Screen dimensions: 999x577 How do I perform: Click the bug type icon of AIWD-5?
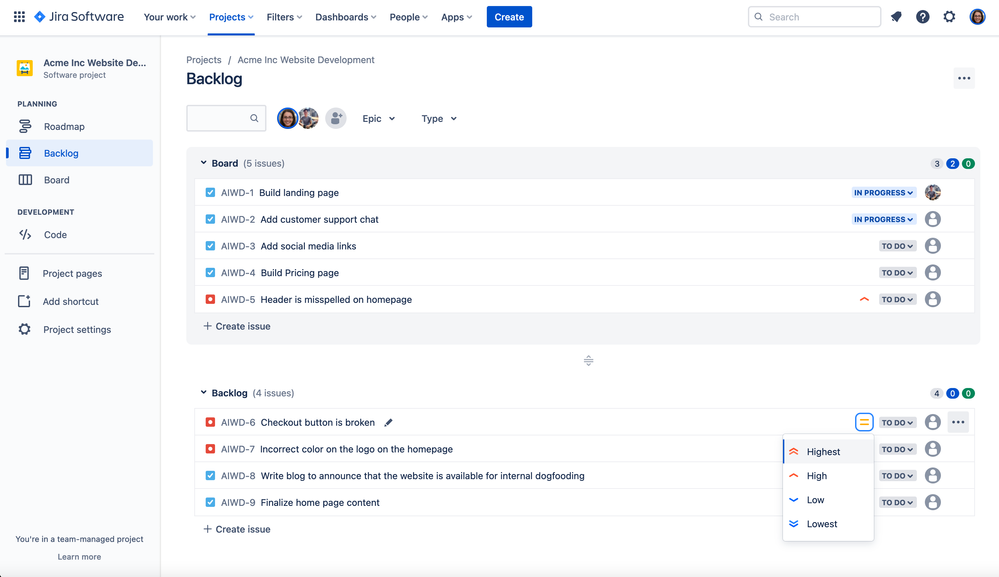click(210, 299)
